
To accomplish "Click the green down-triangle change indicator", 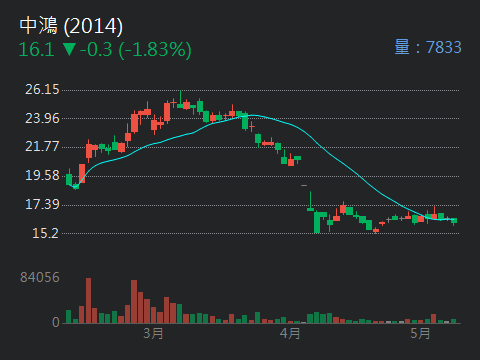I will (x=69, y=49).
